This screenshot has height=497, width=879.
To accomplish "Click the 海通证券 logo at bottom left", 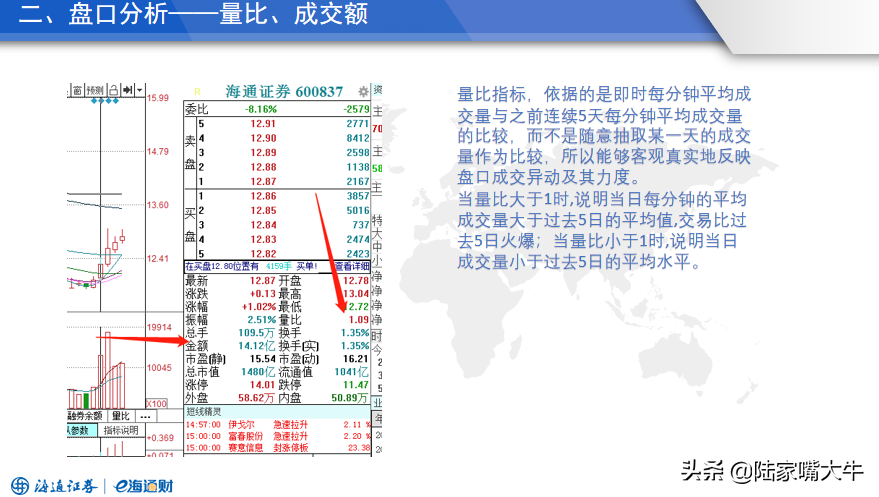I will 54,486.
